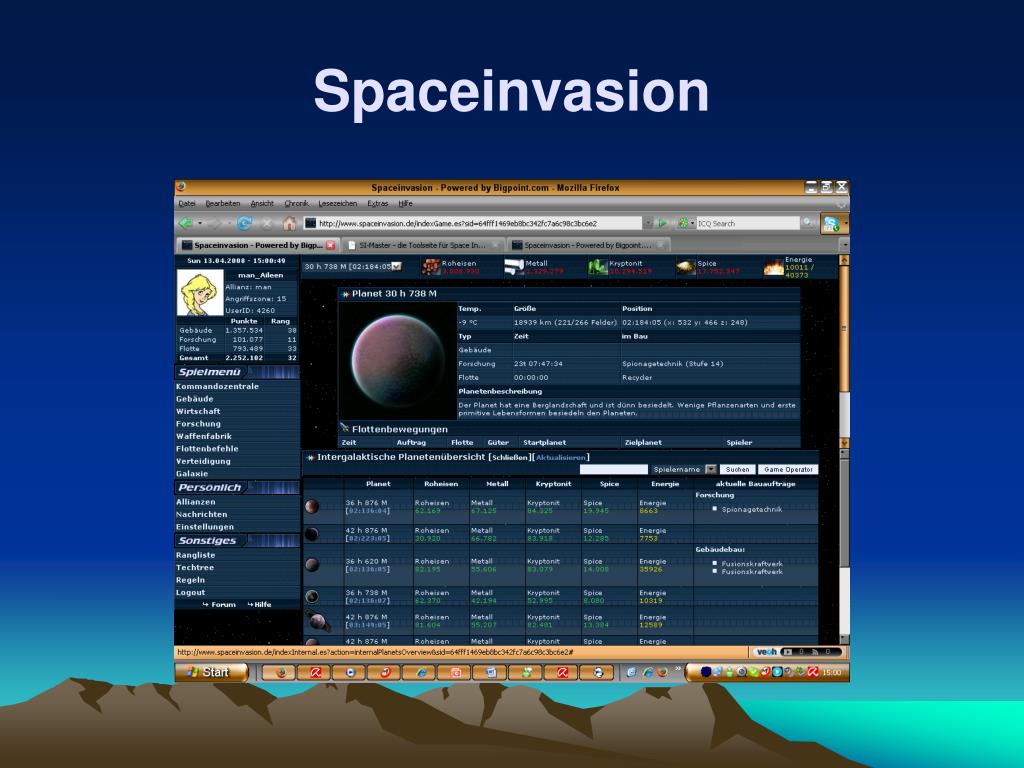Image resolution: width=1024 pixels, height=768 pixels.
Task: Open back-history dropdown arrow next to back button
Action: (x=200, y=223)
